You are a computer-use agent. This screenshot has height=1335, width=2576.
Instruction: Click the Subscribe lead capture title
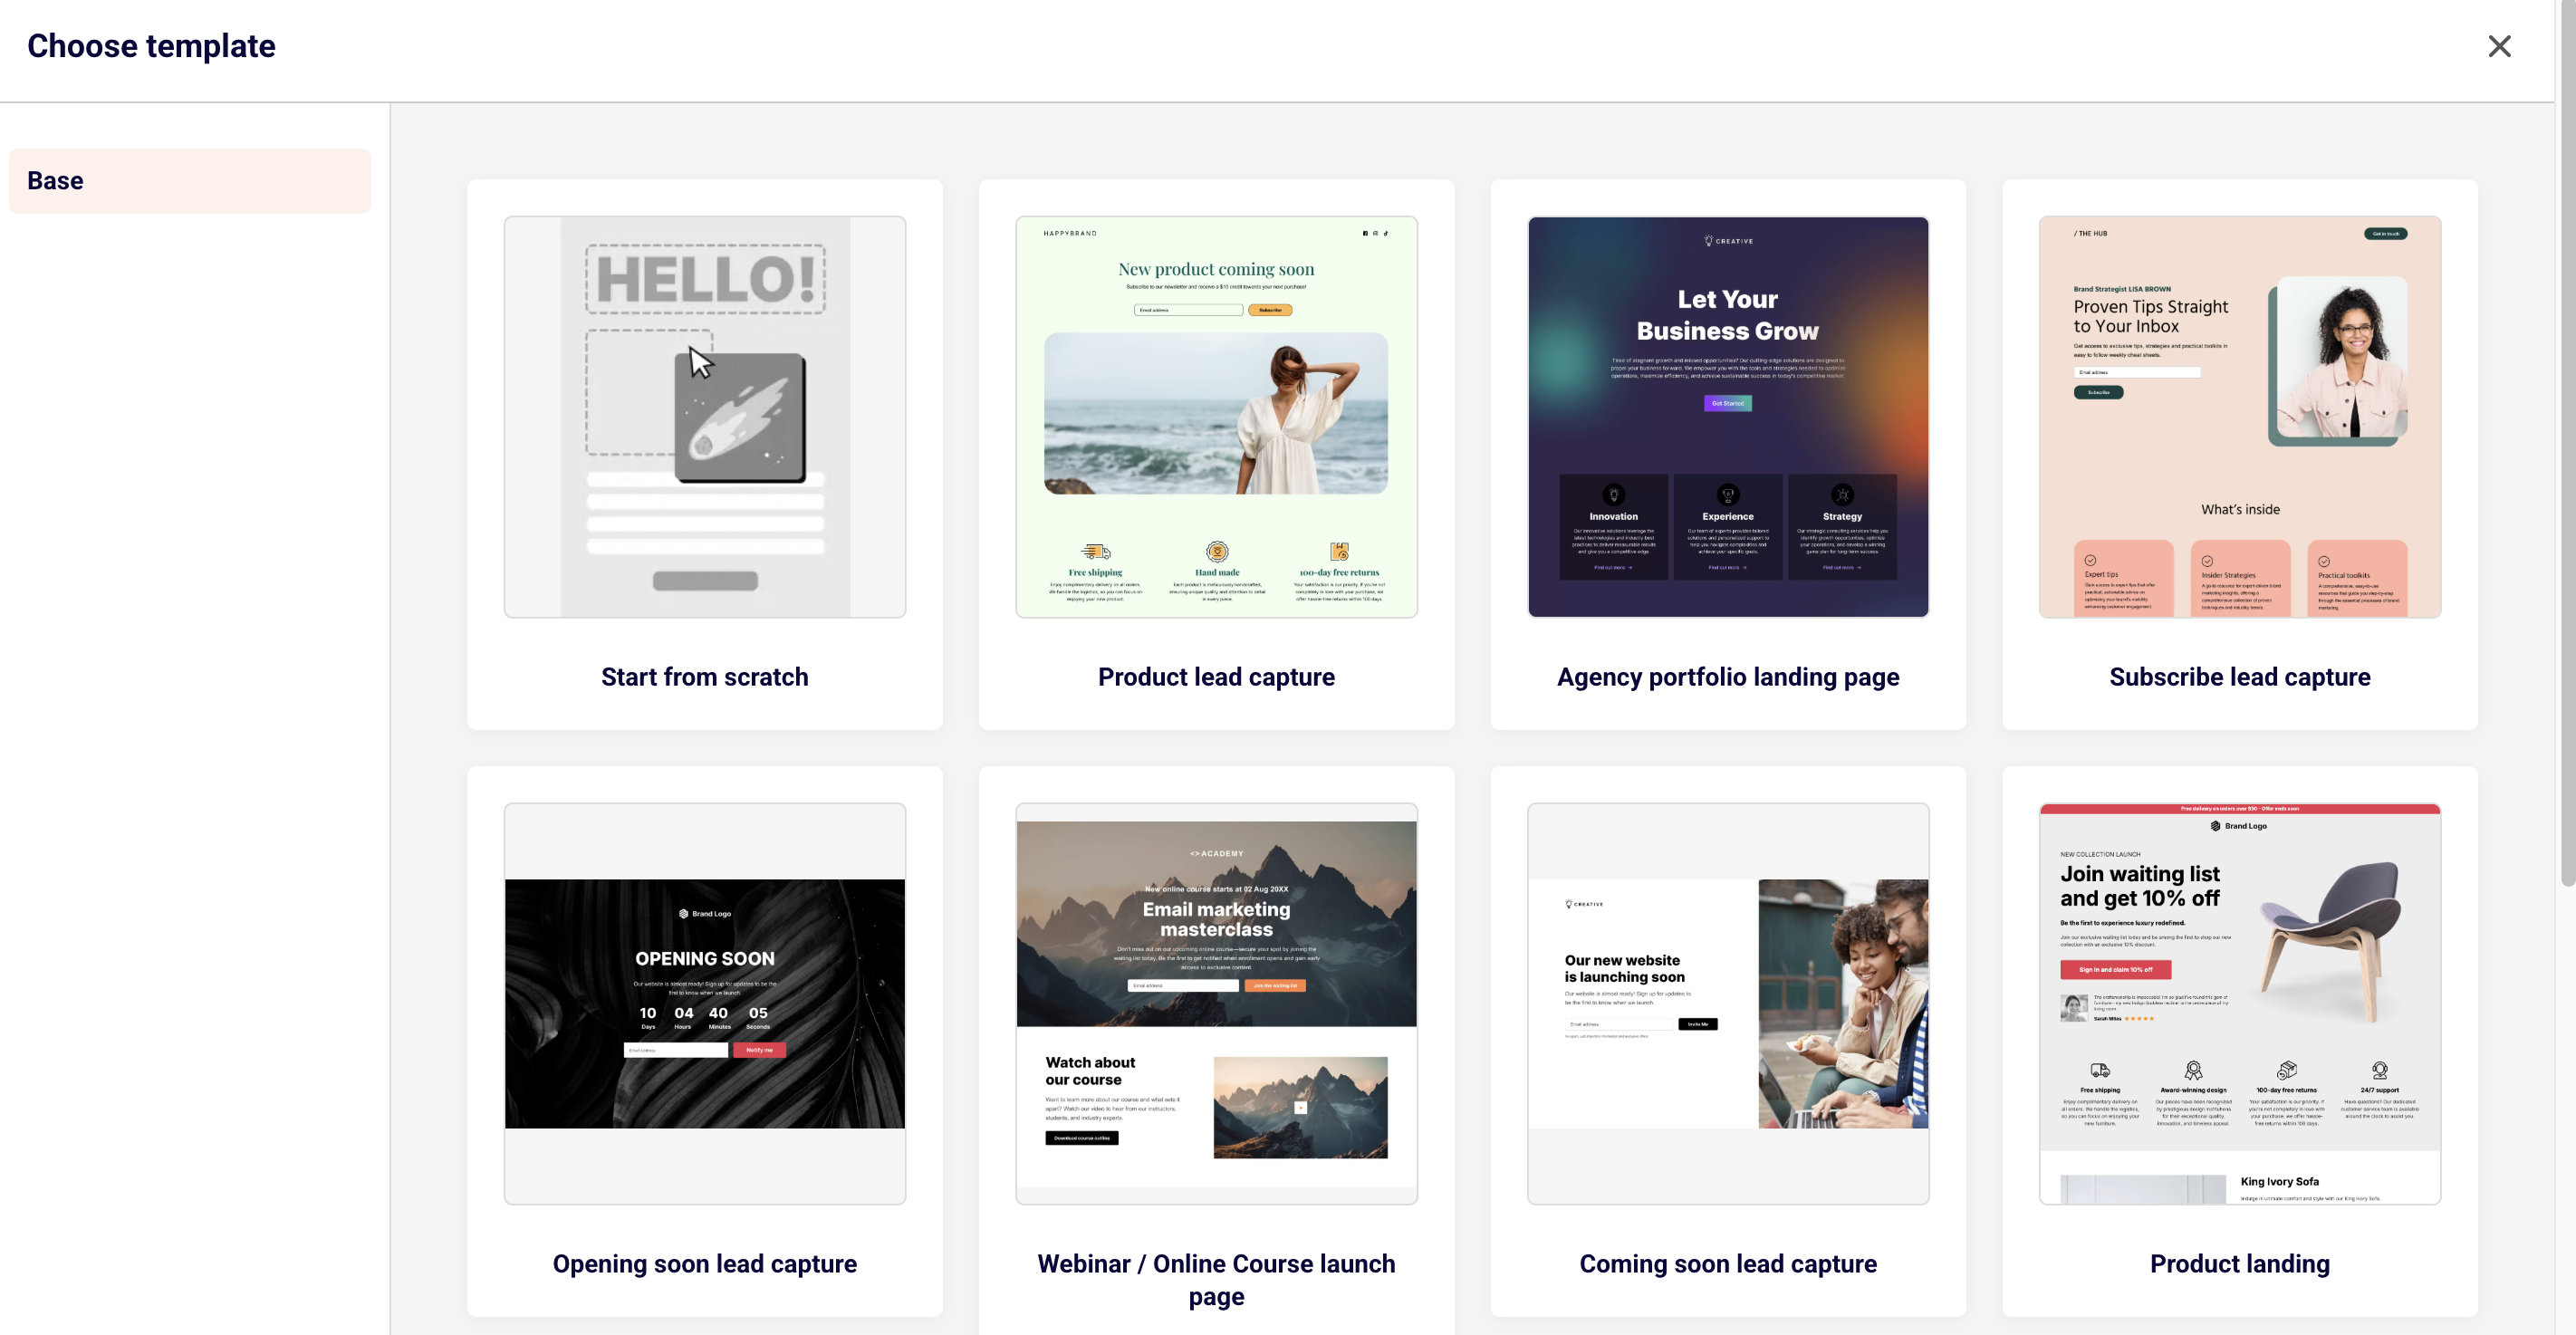[2239, 677]
